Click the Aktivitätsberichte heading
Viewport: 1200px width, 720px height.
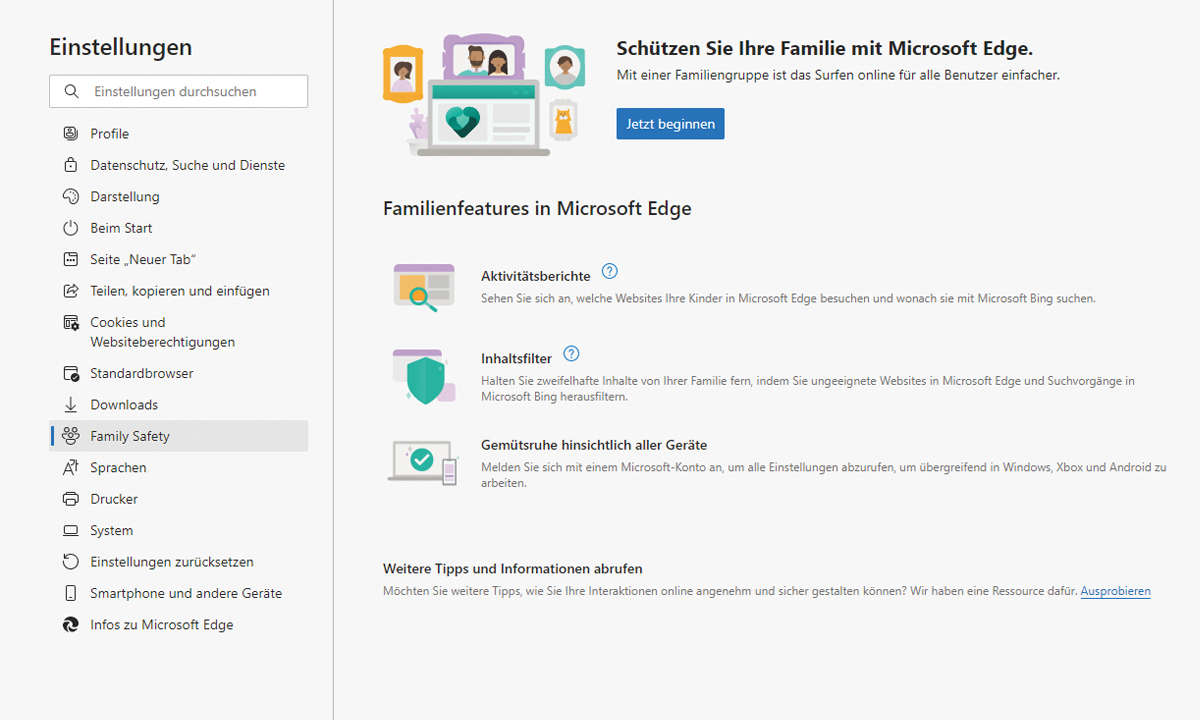pos(535,276)
